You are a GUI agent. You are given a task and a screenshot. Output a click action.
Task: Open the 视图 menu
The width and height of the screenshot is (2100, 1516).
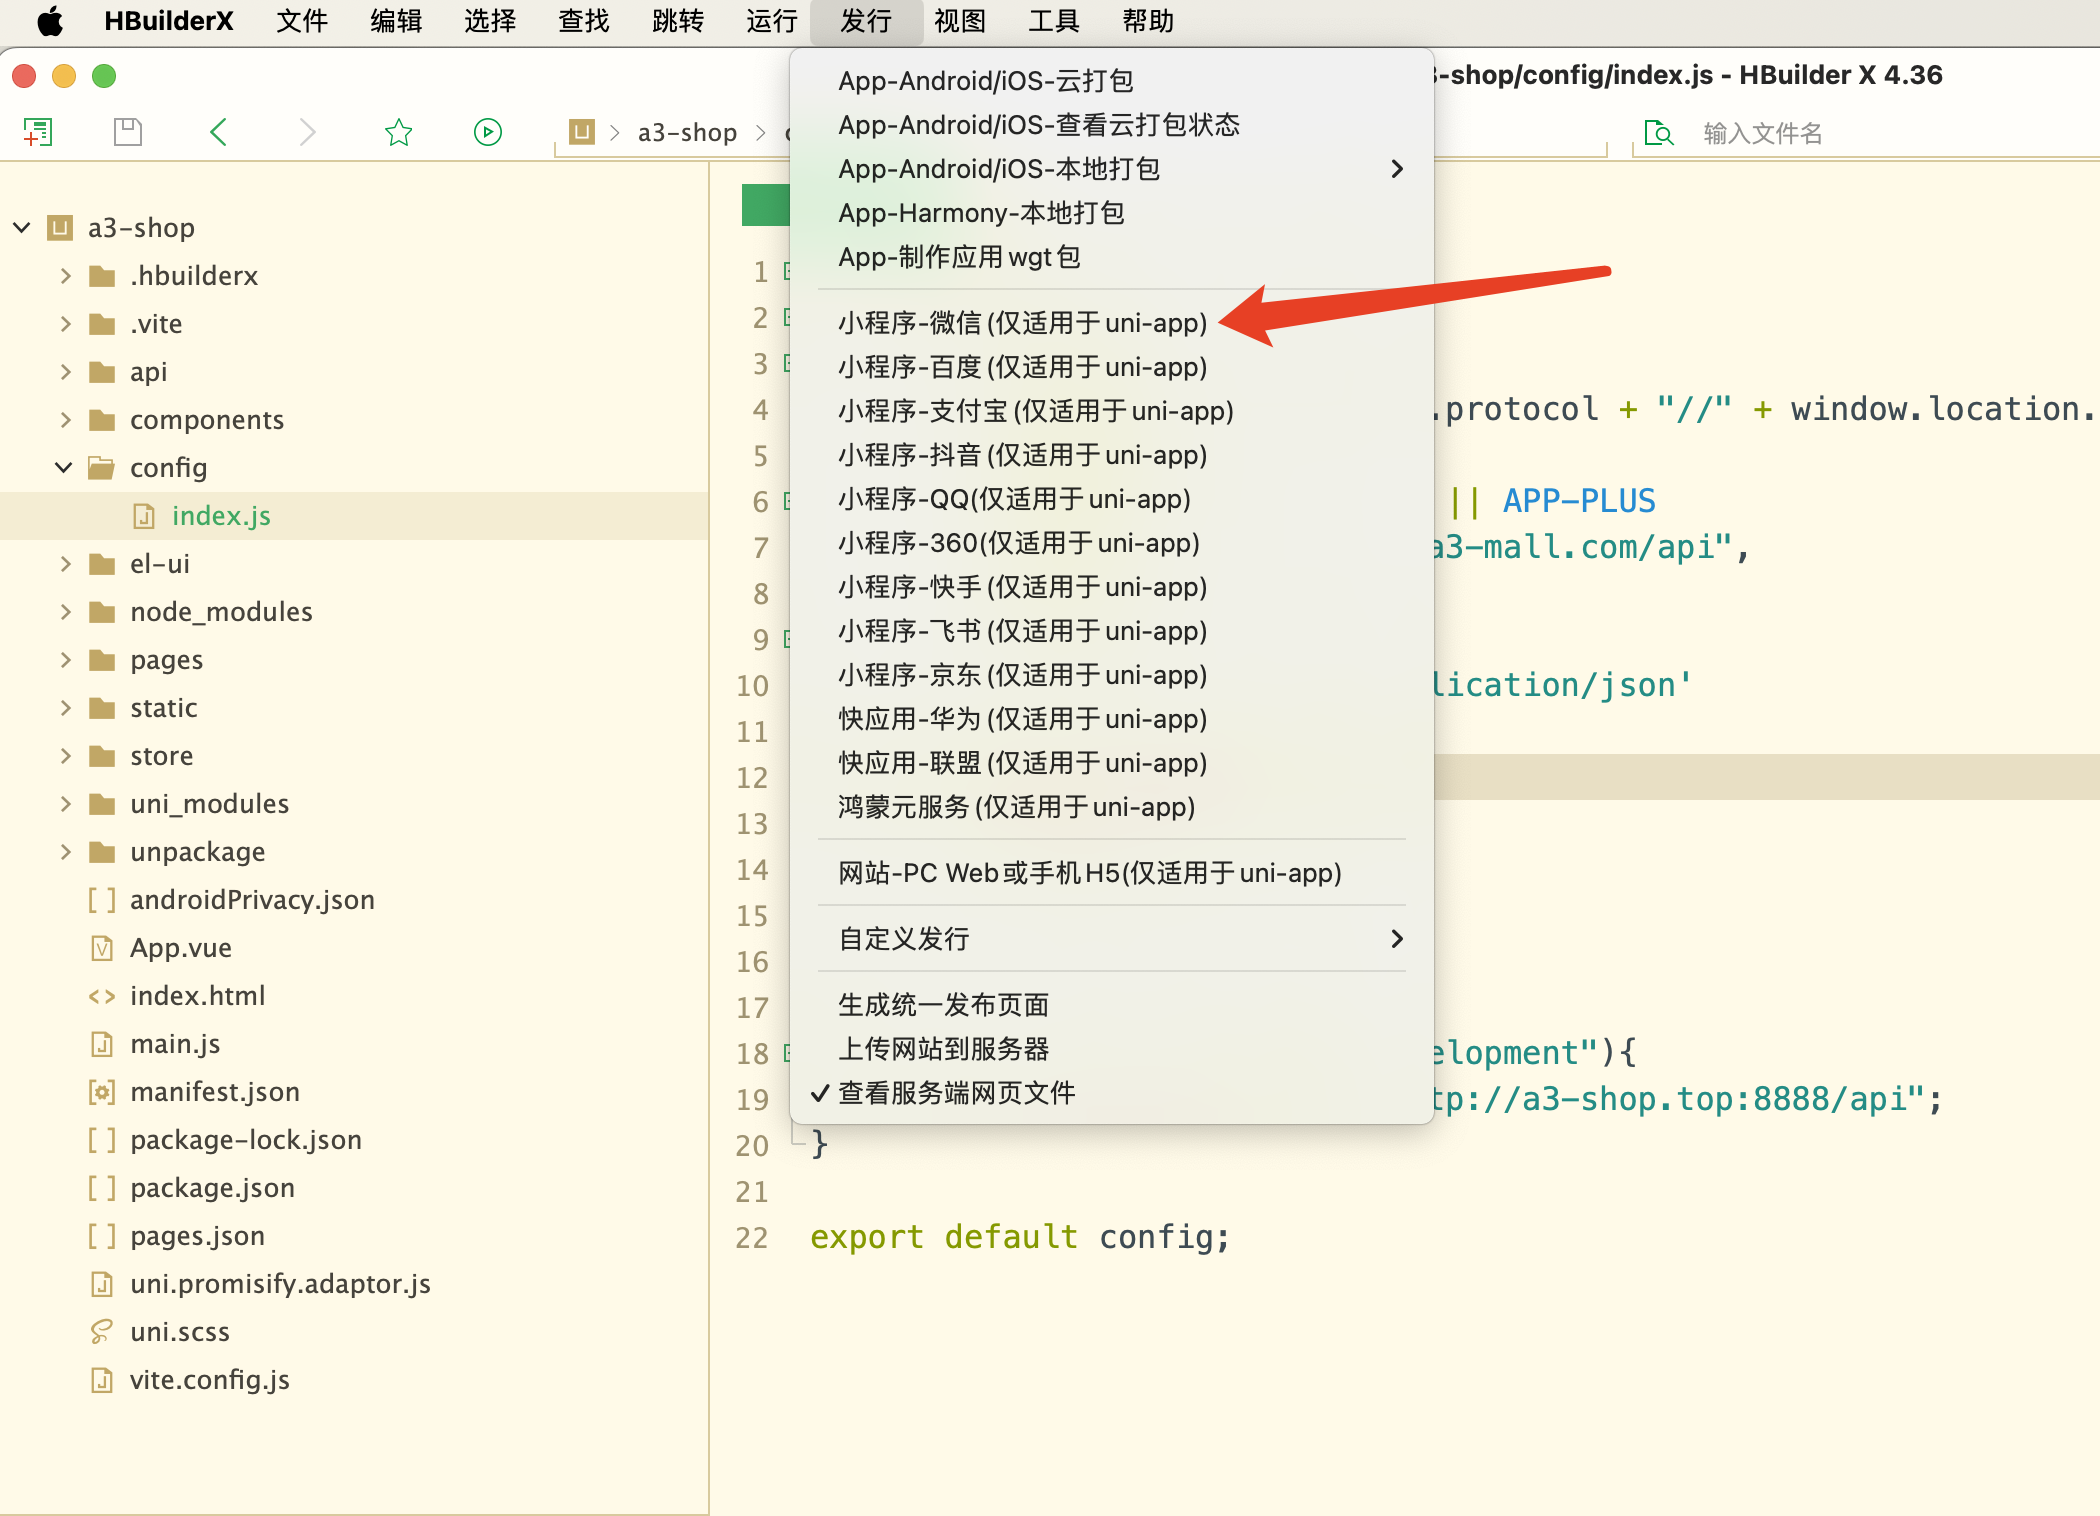960,21
